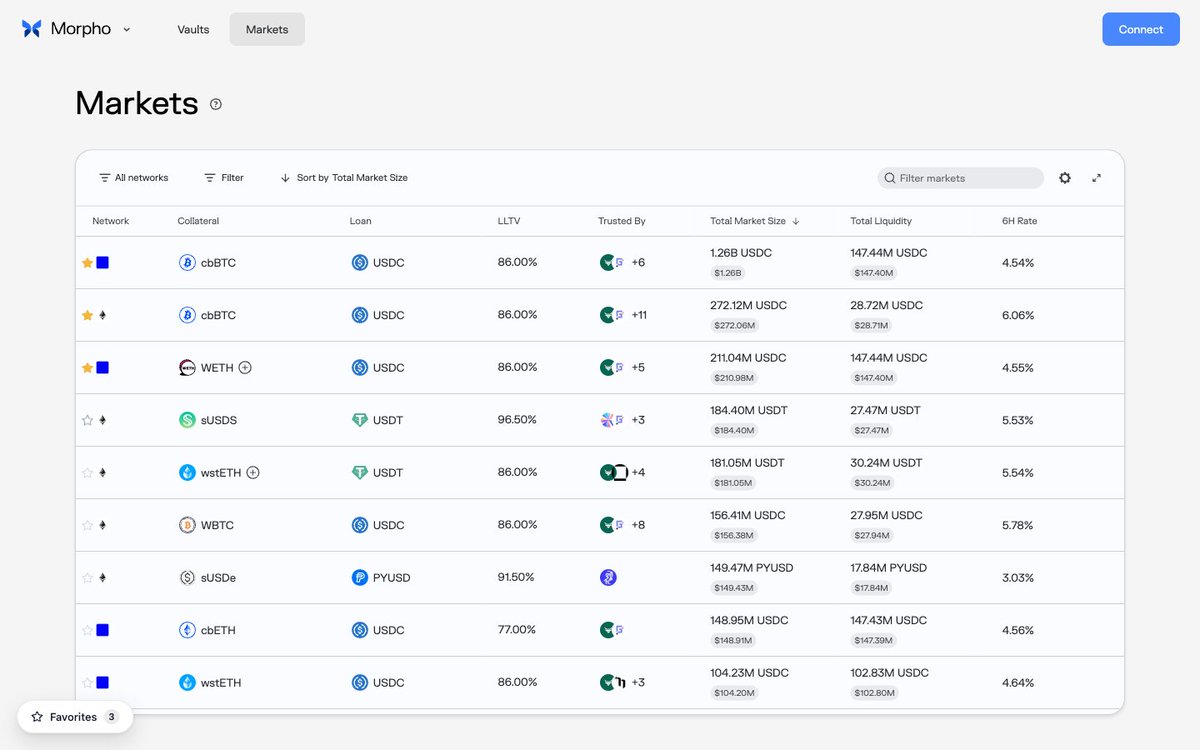Click Base network icon in cbETH row
This screenshot has height=750, width=1200.
(102, 630)
